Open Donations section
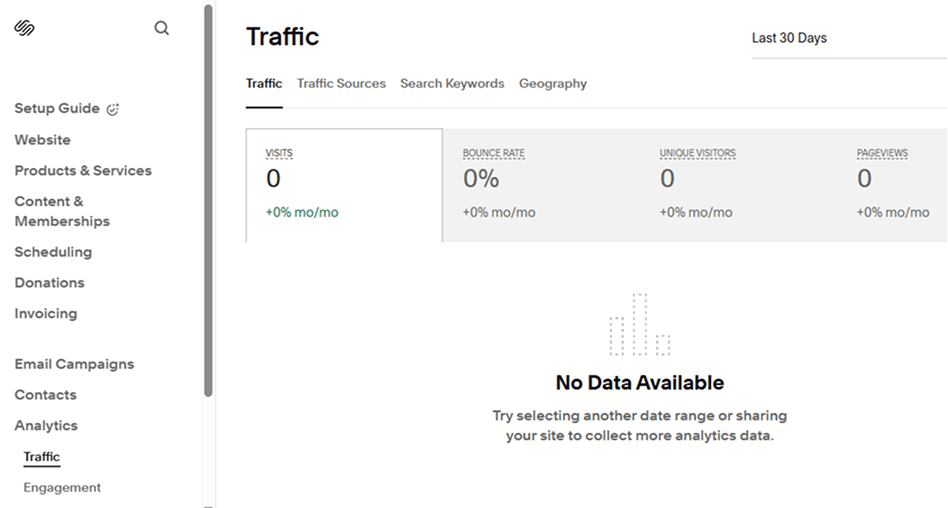Screen dimensions: 948x508 [50, 282]
